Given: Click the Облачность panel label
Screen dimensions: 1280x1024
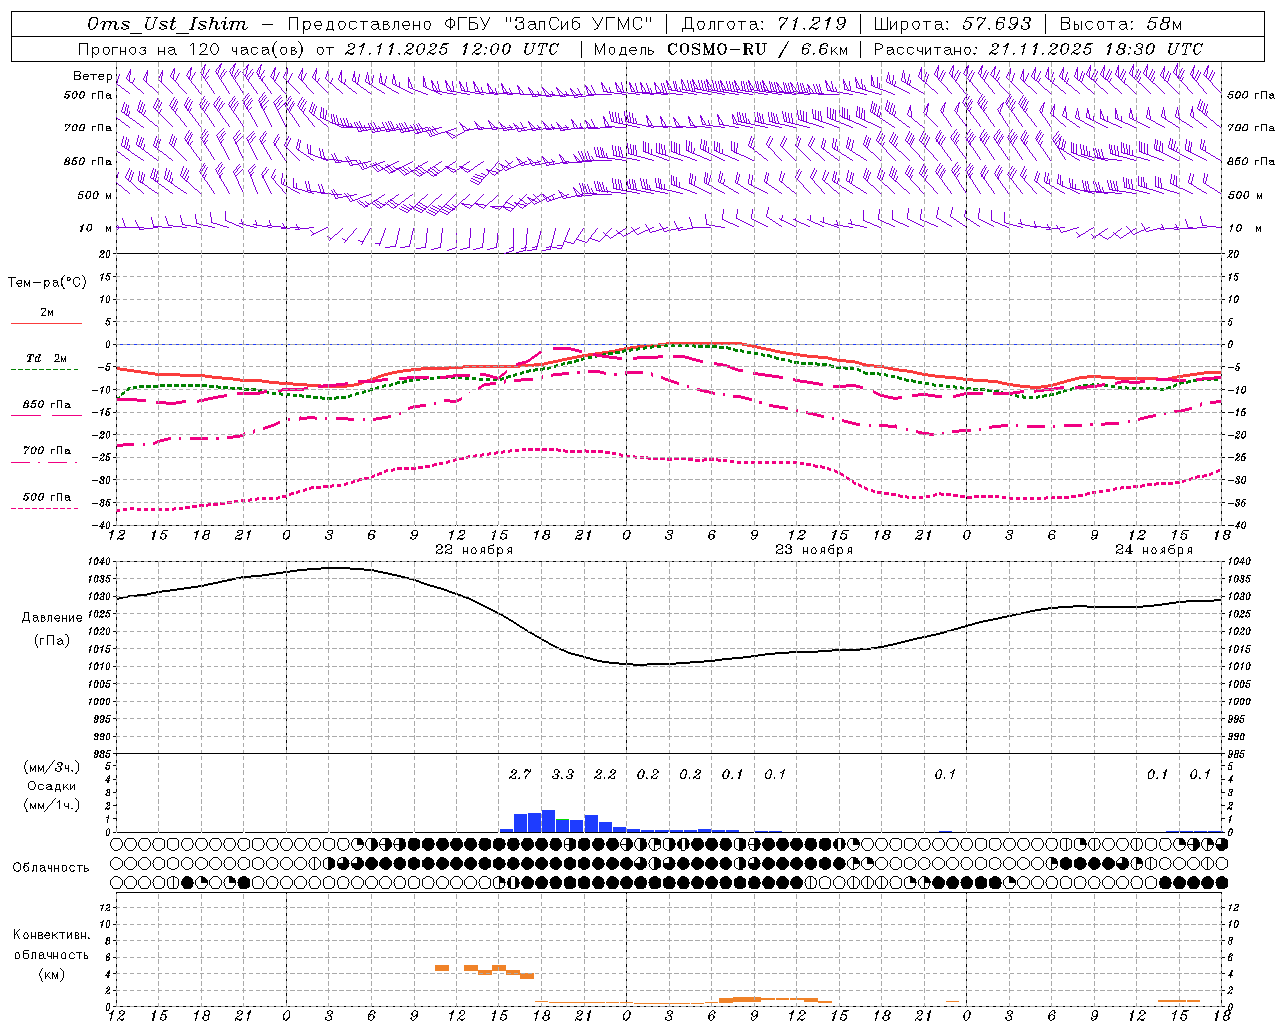Looking at the screenshot, I should coord(51,868).
